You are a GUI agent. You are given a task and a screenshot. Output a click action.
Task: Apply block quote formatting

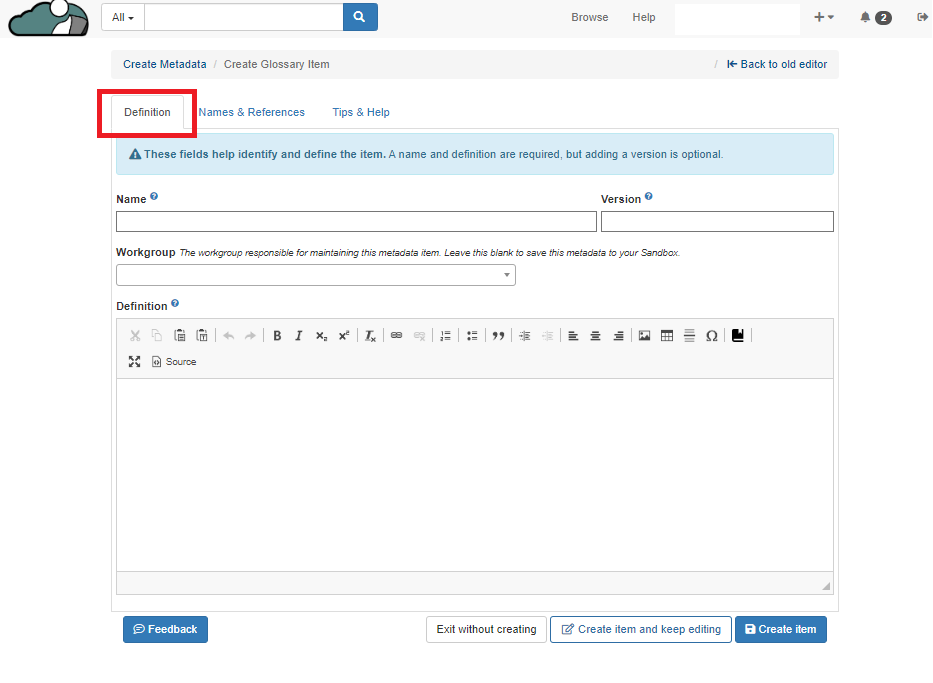click(498, 336)
